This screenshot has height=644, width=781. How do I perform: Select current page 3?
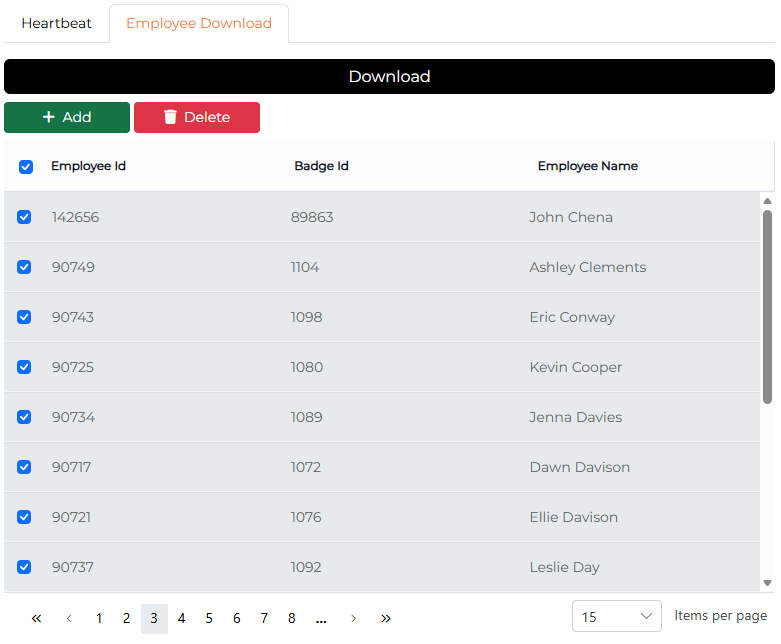pyautogui.click(x=154, y=619)
